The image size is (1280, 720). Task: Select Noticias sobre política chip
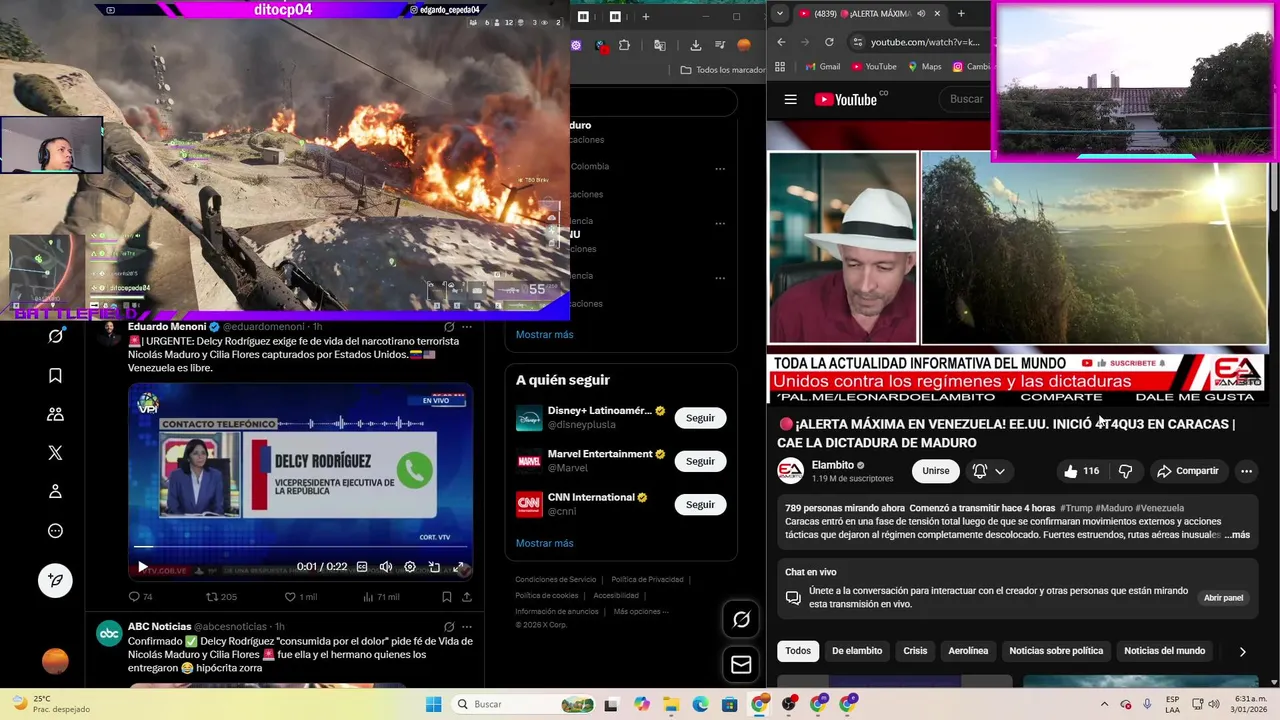pyautogui.click(x=1056, y=651)
